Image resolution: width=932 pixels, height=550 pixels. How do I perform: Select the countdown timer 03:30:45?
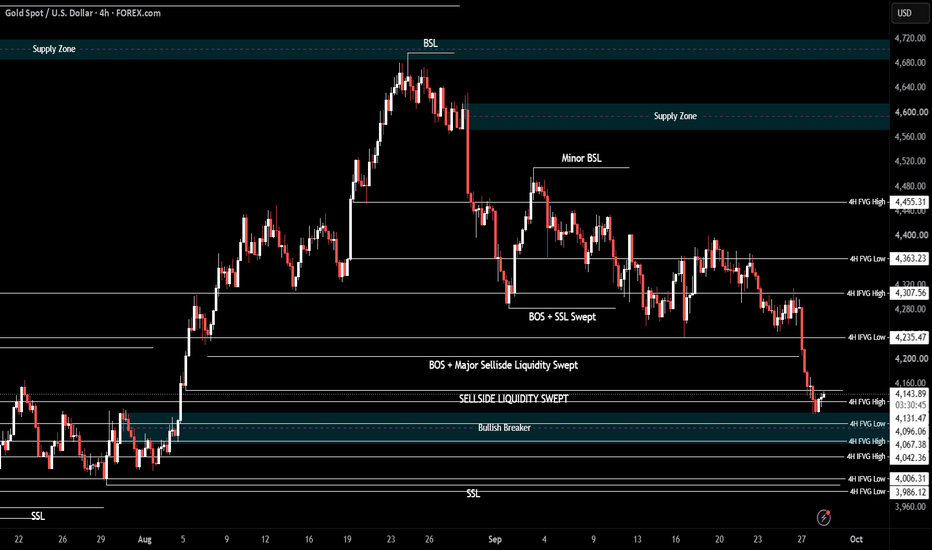(x=911, y=405)
